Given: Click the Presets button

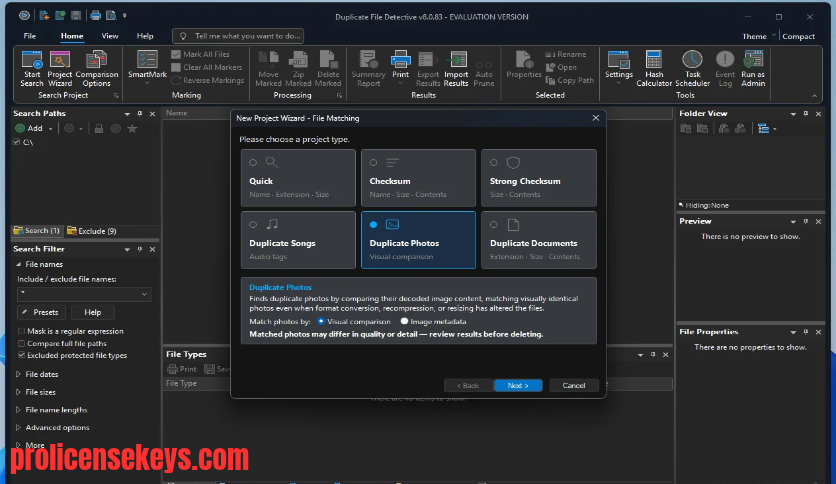Looking at the screenshot, I should 41,312.
